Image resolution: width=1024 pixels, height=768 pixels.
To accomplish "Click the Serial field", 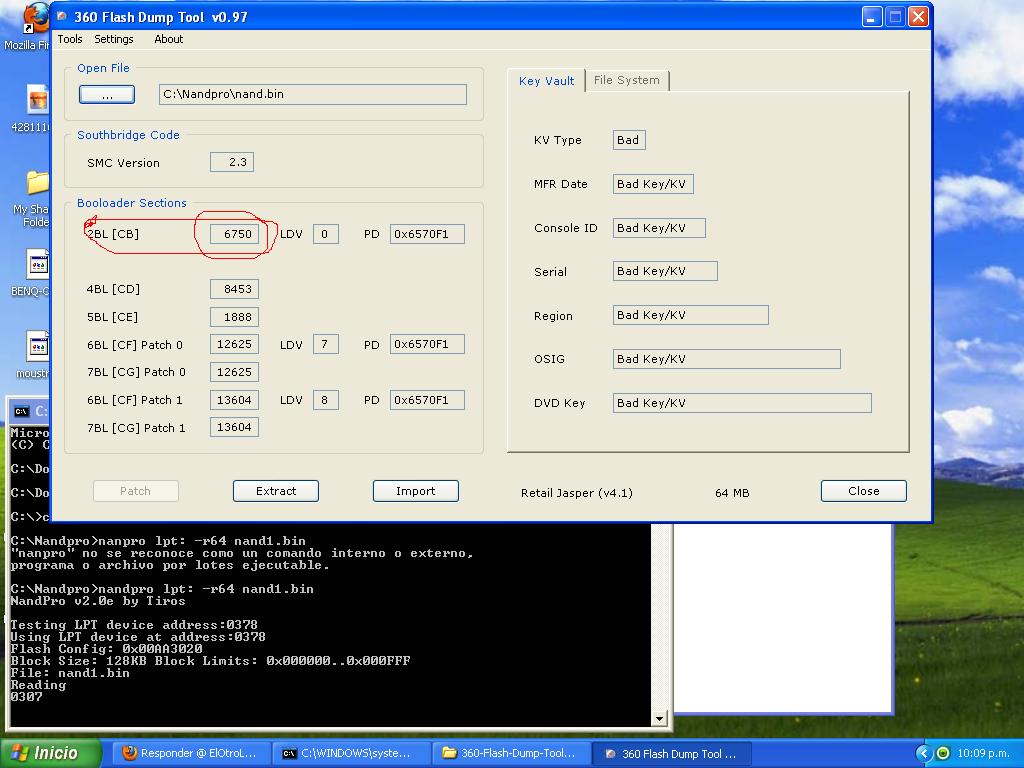I will [x=665, y=271].
